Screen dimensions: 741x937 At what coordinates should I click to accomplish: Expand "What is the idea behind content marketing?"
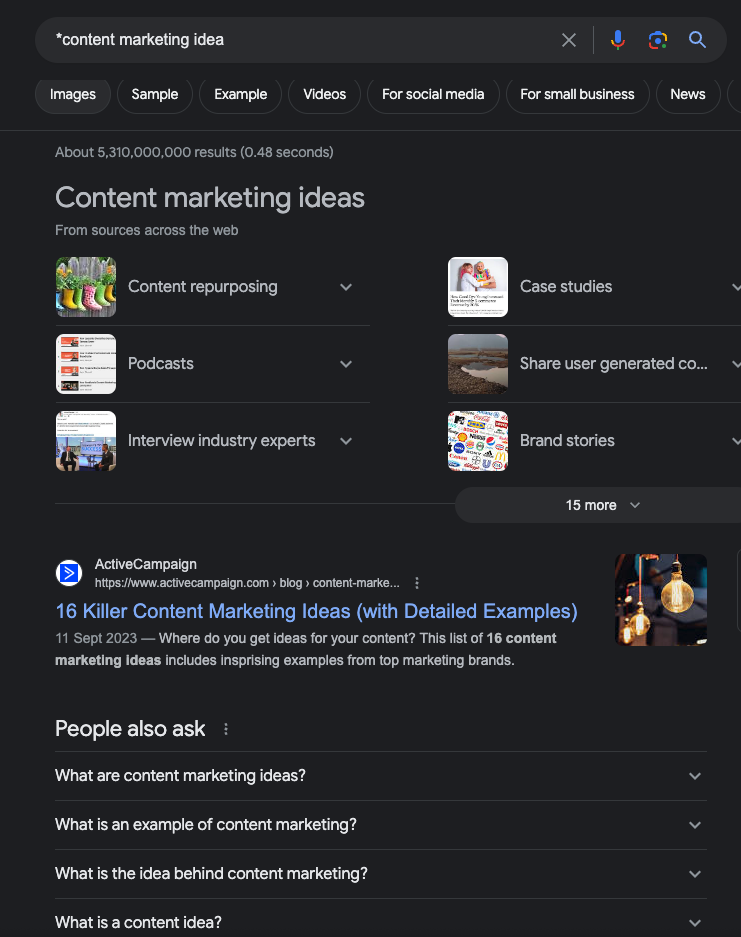click(695, 874)
